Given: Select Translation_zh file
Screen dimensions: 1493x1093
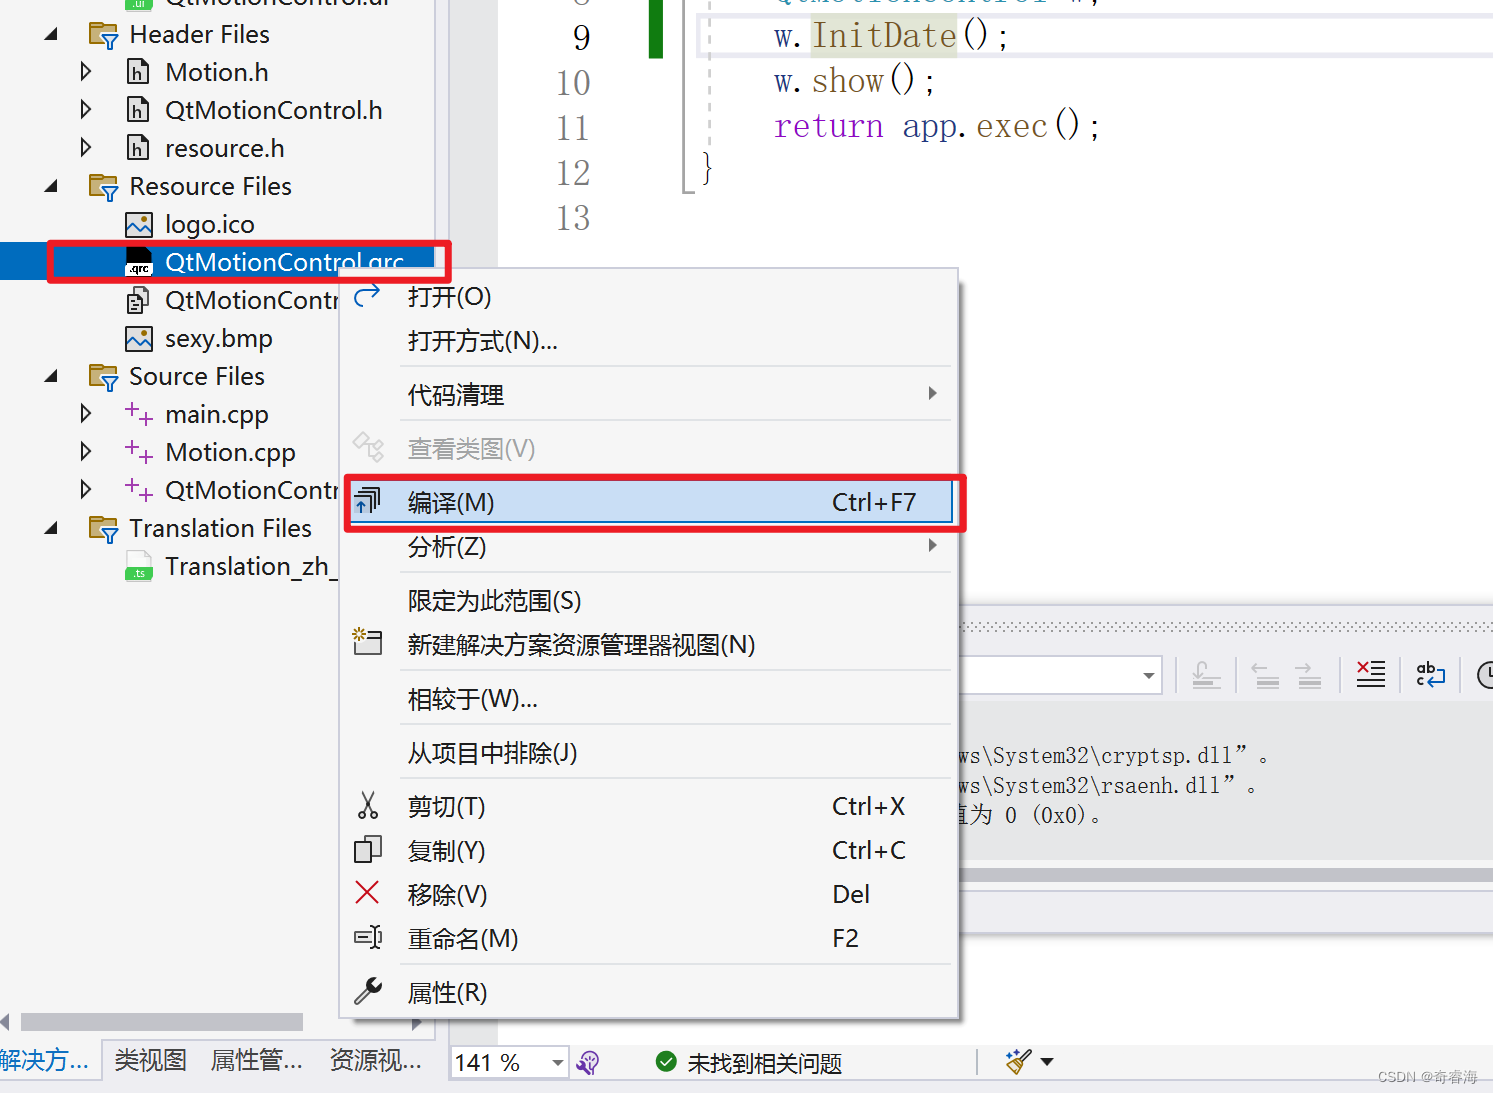Looking at the screenshot, I should tap(251, 566).
